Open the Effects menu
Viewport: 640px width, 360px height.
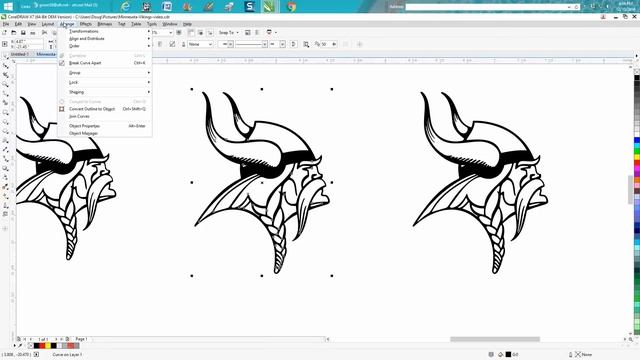pyautogui.click(x=86, y=24)
